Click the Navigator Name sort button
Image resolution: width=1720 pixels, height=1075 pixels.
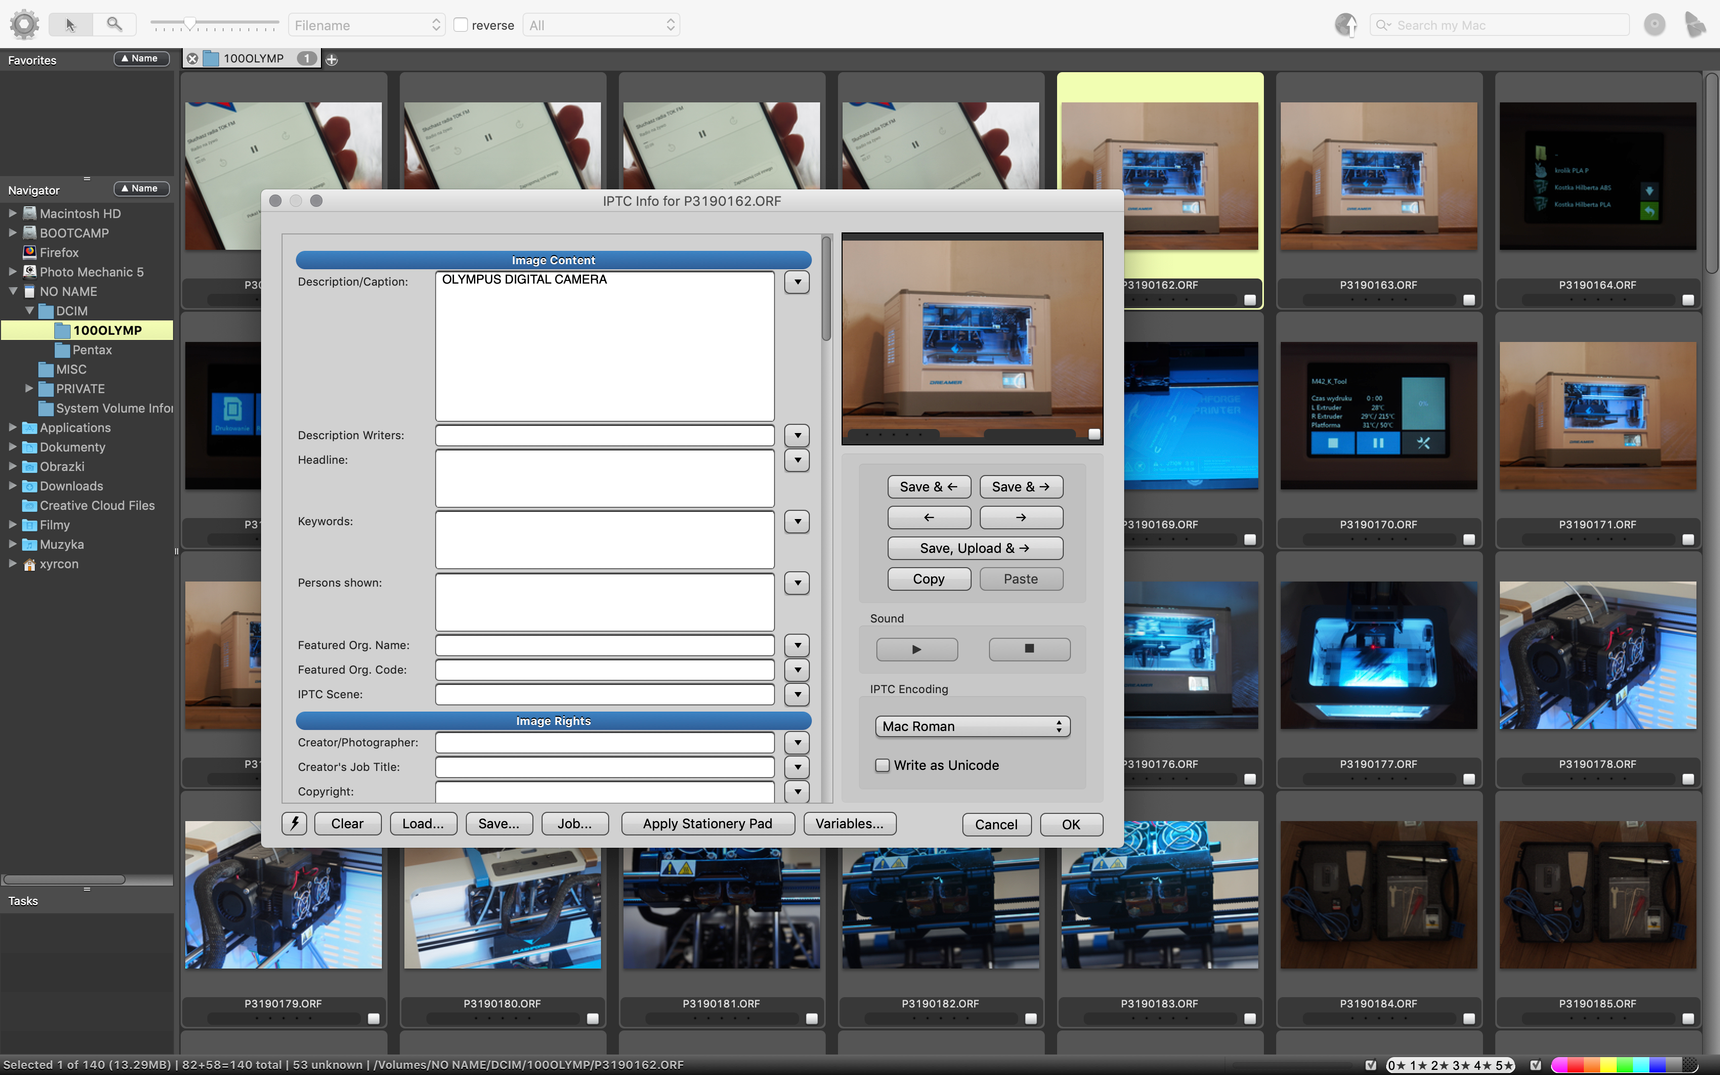click(141, 189)
